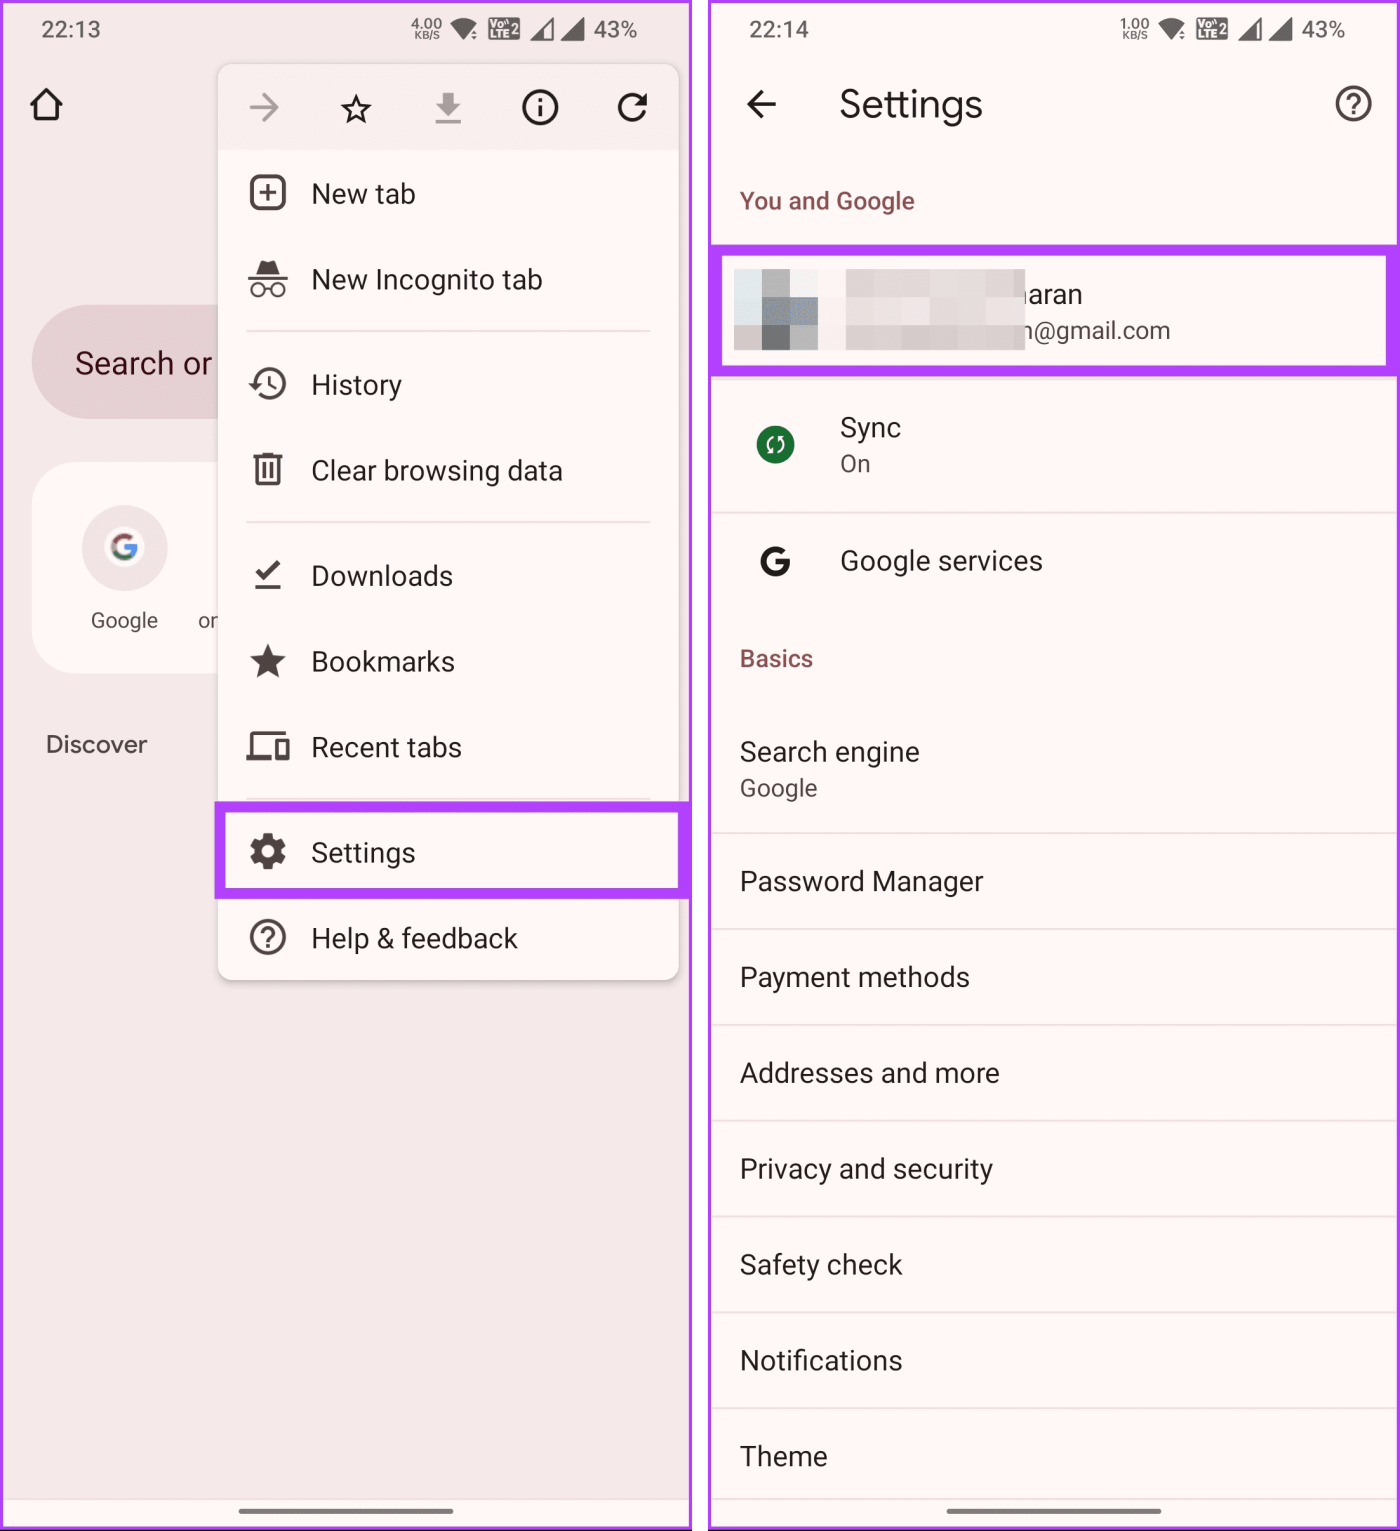Tap Chrome's home icon
Screen dimensions: 1400x1531
tap(46, 104)
